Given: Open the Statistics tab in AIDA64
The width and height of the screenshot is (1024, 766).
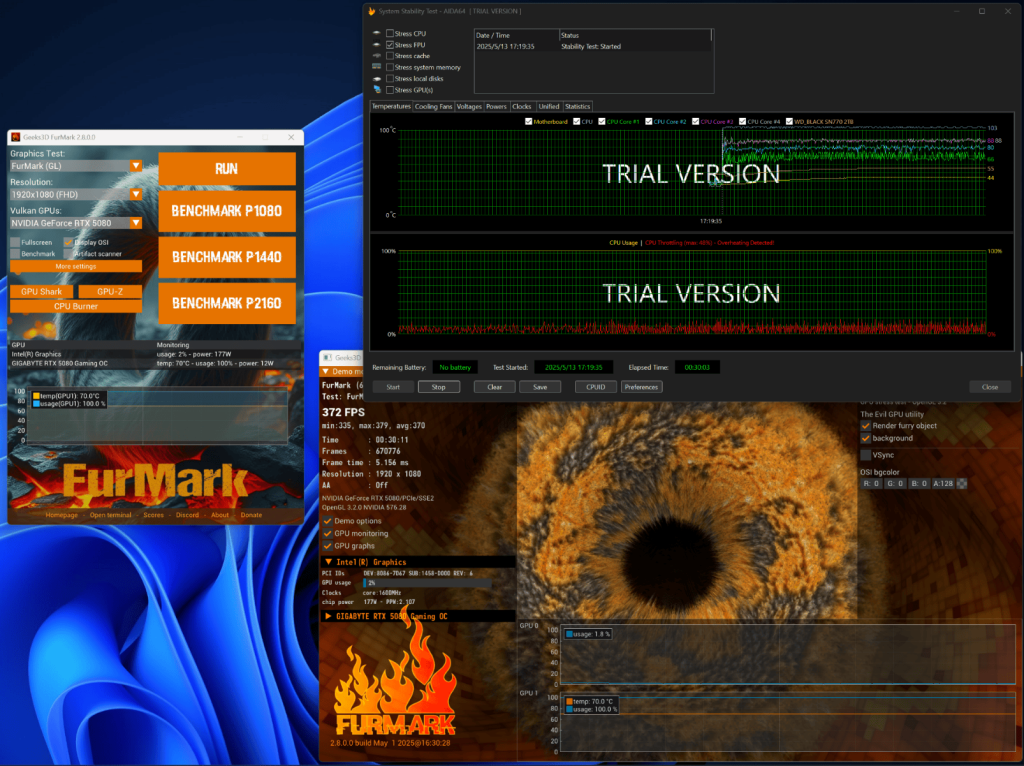Looking at the screenshot, I should 578,106.
